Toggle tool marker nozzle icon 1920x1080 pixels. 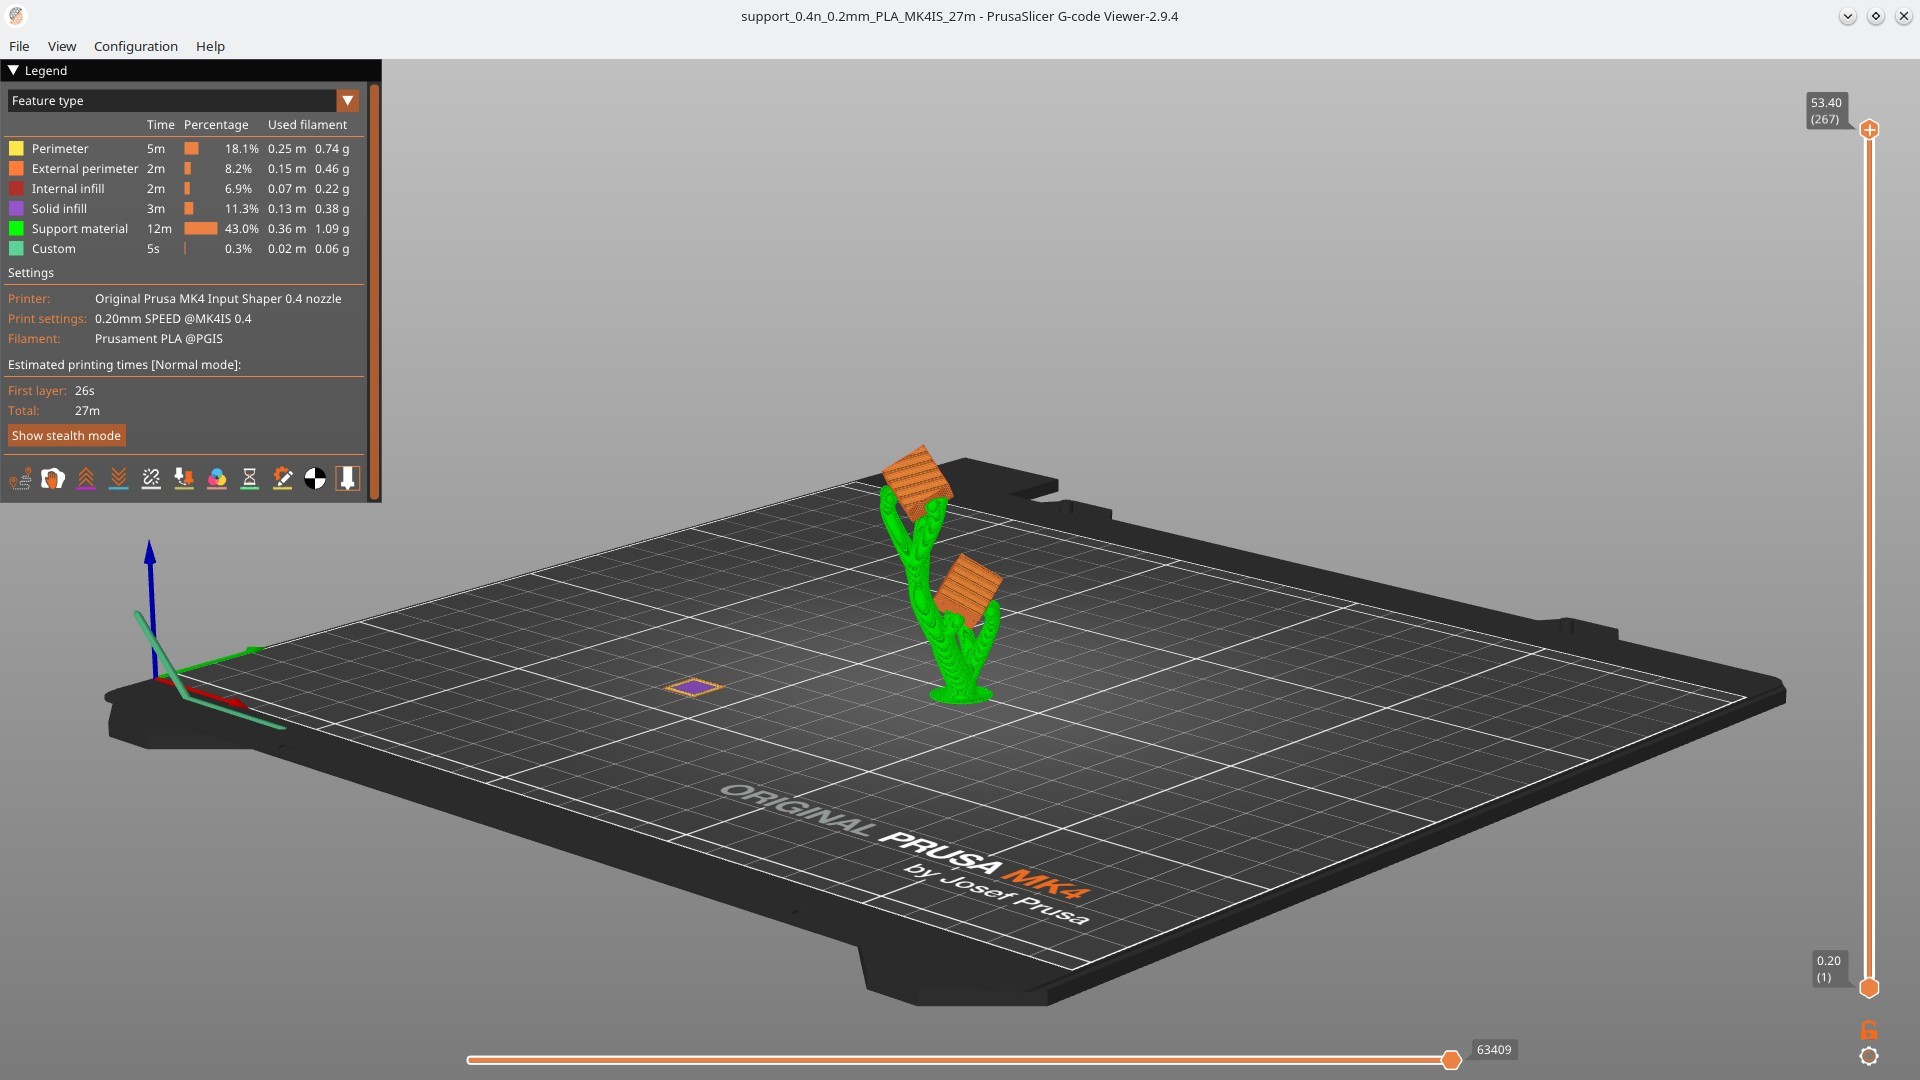[x=347, y=479]
